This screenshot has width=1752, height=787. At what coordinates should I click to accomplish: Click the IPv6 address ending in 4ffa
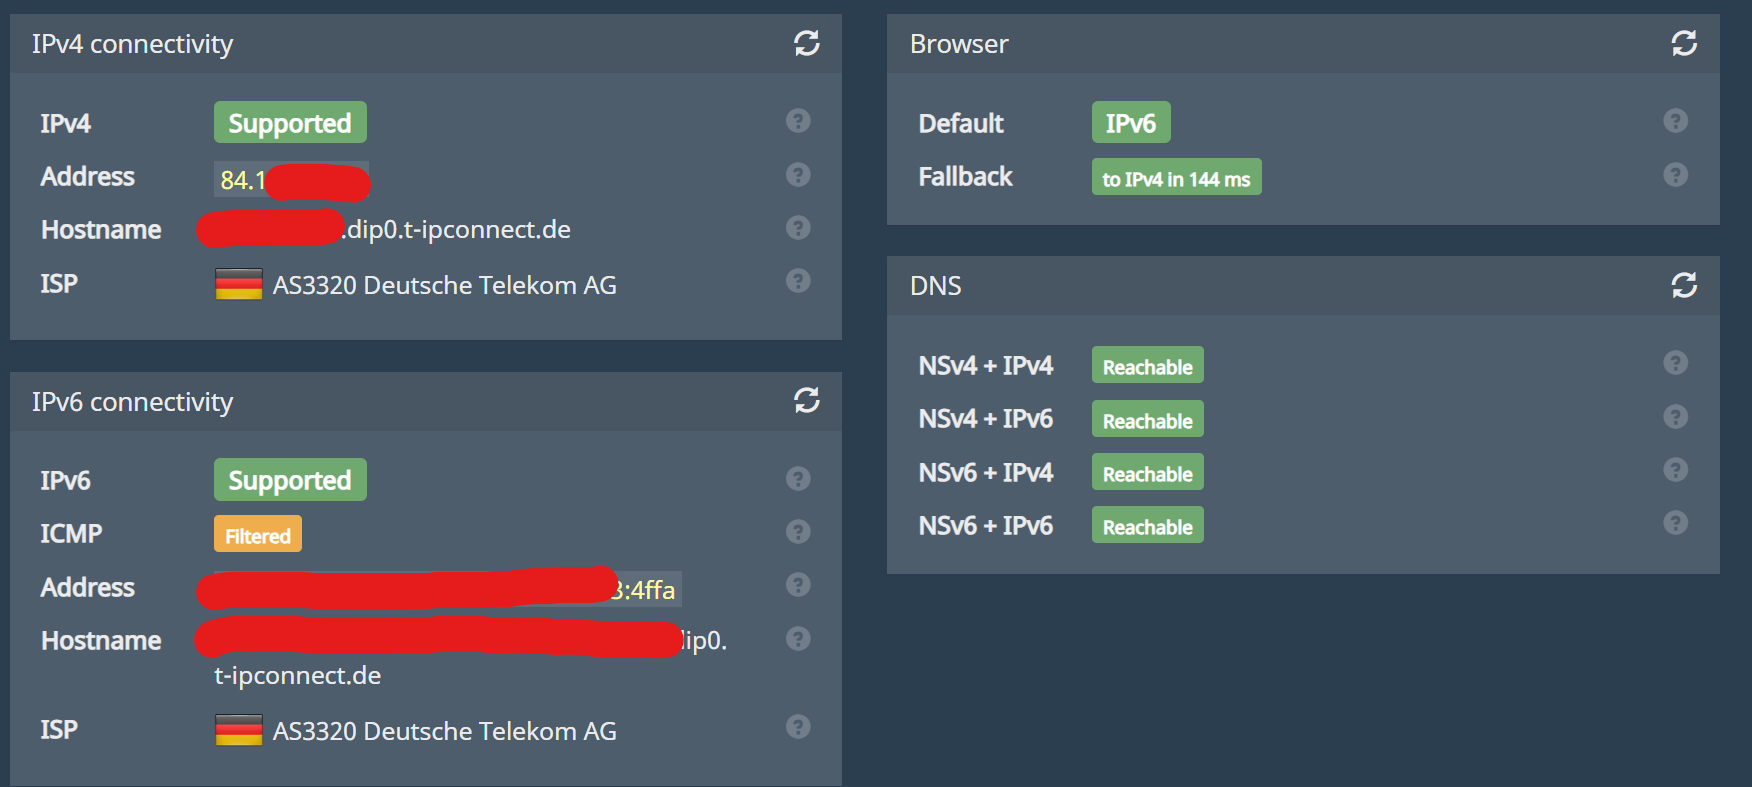646,590
